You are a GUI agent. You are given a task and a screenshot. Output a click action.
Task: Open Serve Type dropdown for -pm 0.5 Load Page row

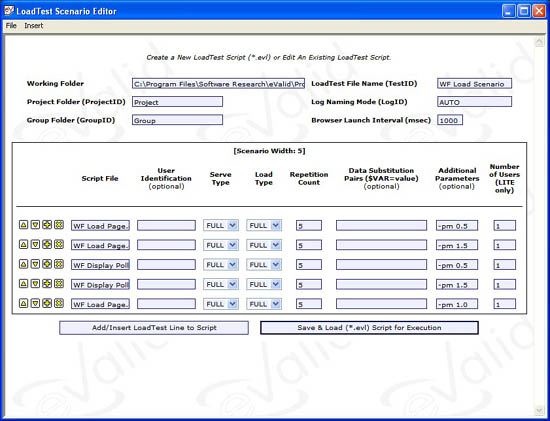coord(221,226)
